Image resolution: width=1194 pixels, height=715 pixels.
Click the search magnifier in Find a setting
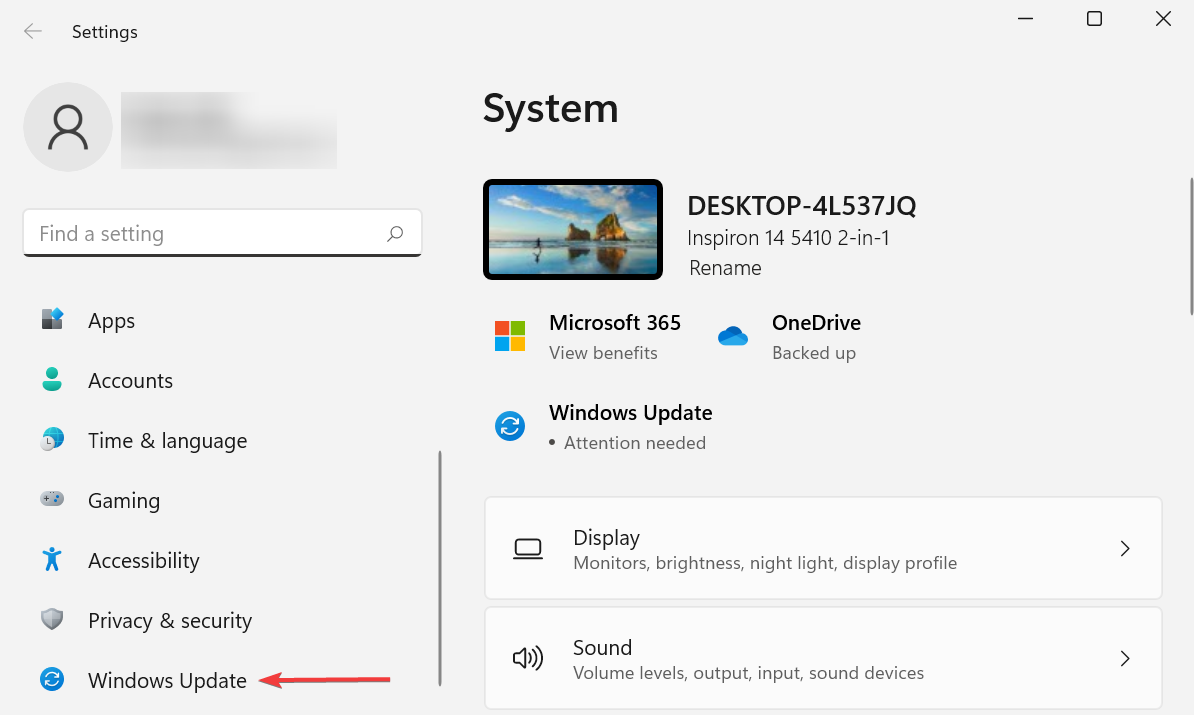(x=395, y=232)
